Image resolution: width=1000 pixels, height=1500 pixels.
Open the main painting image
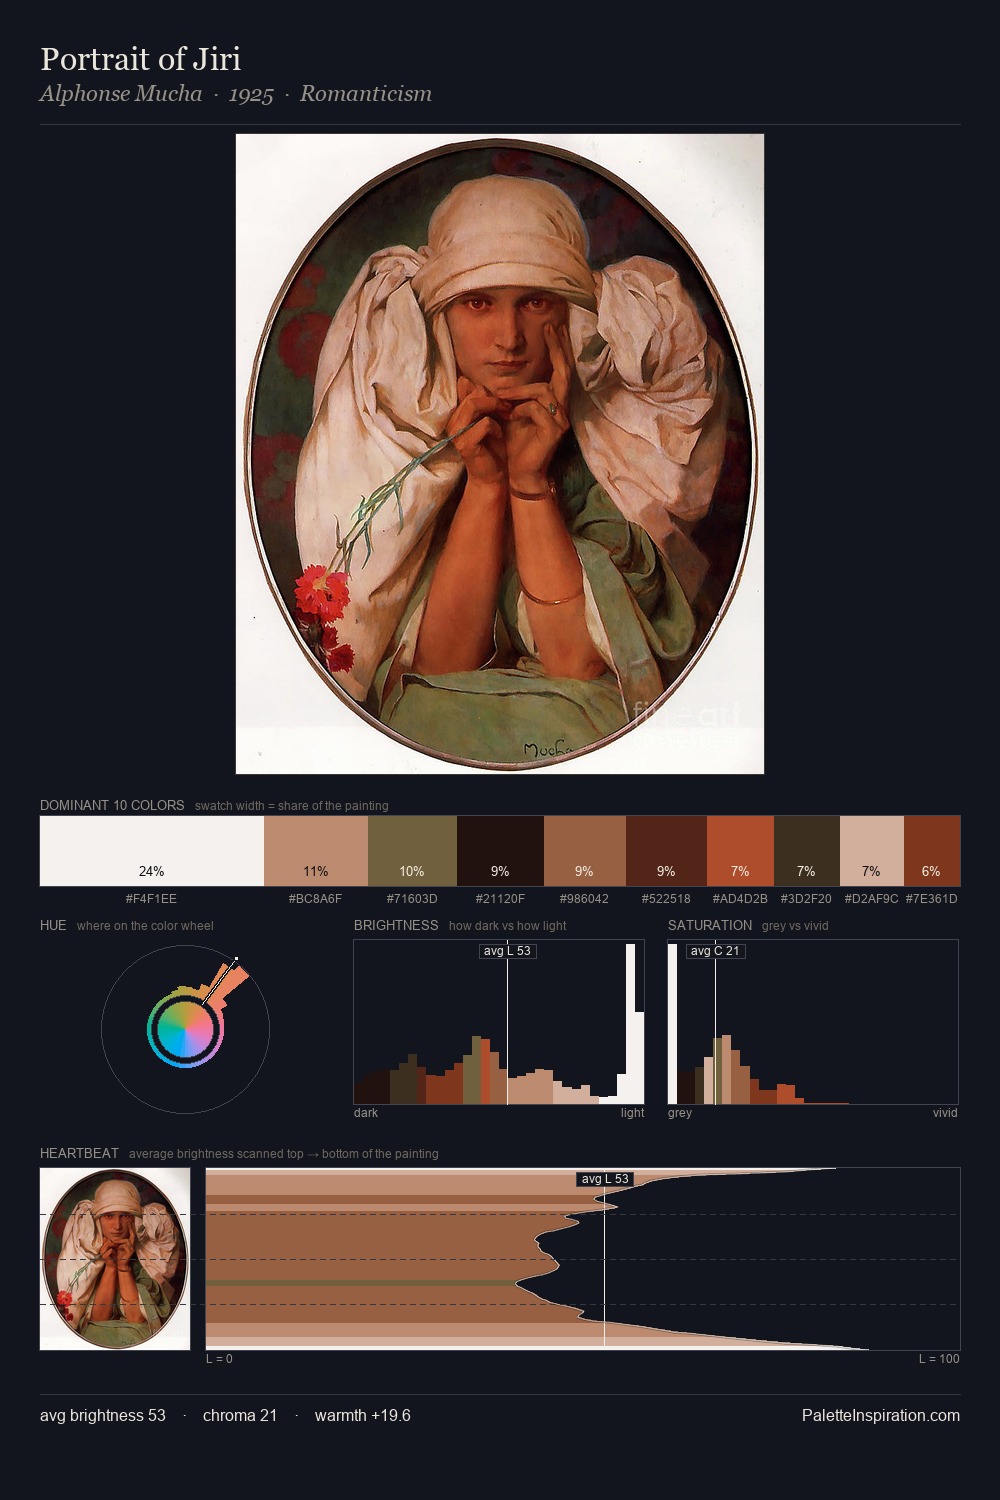500,454
